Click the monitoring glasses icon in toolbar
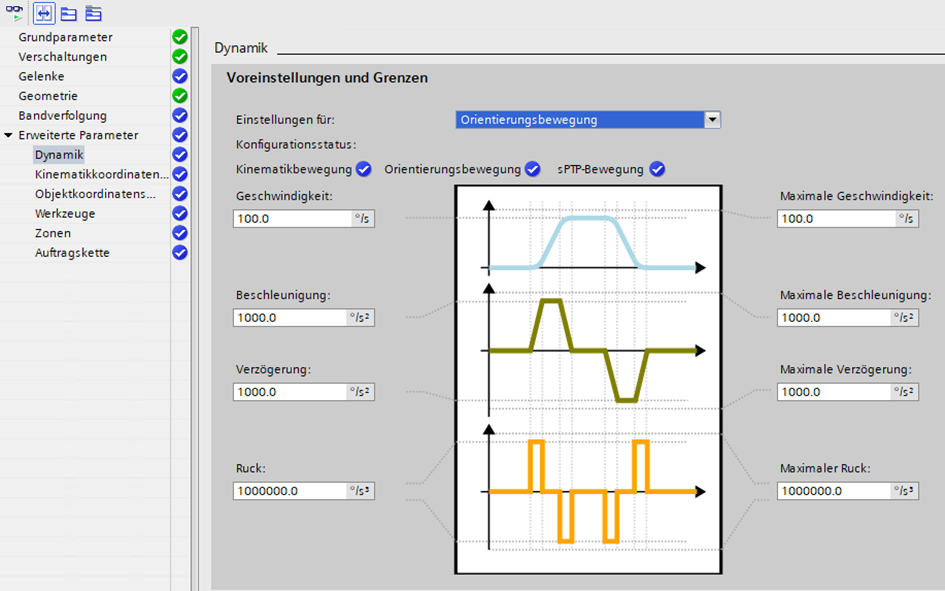945x591 pixels. tap(14, 12)
